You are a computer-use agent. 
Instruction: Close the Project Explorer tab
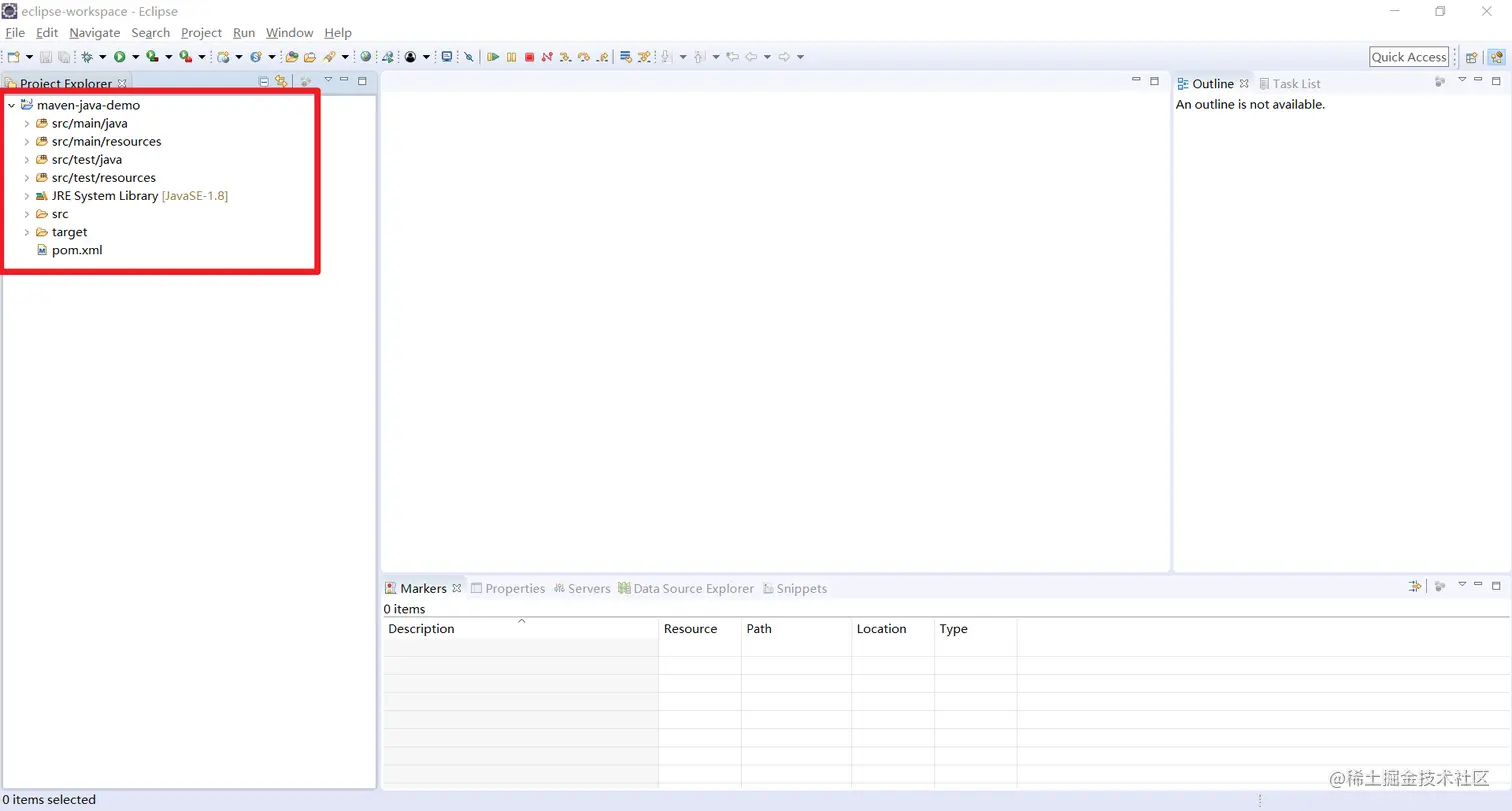pyautogui.click(x=122, y=84)
